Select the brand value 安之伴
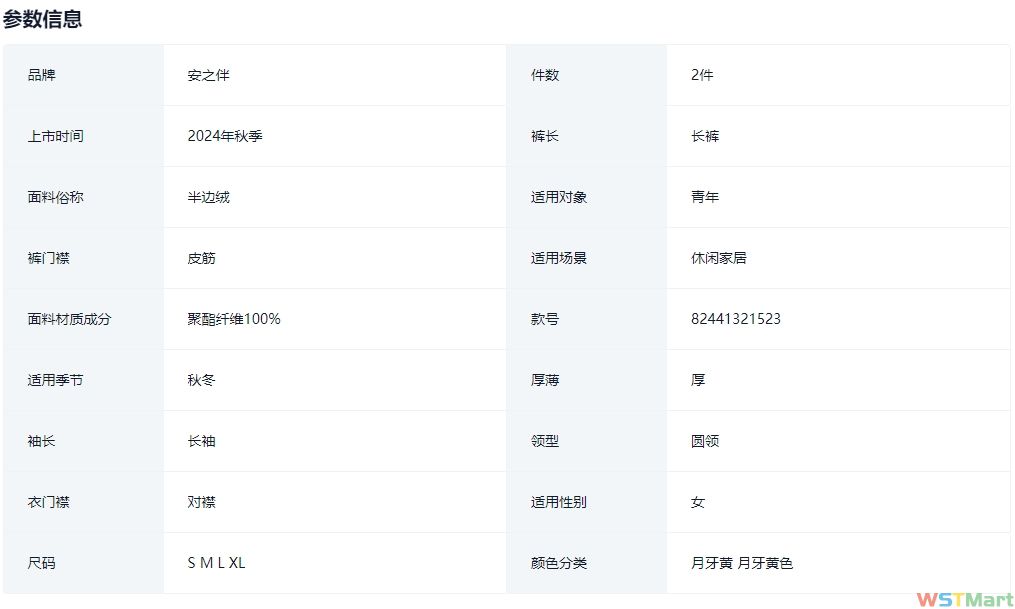The width and height of the screenshot is (1015, 609). 208,75
